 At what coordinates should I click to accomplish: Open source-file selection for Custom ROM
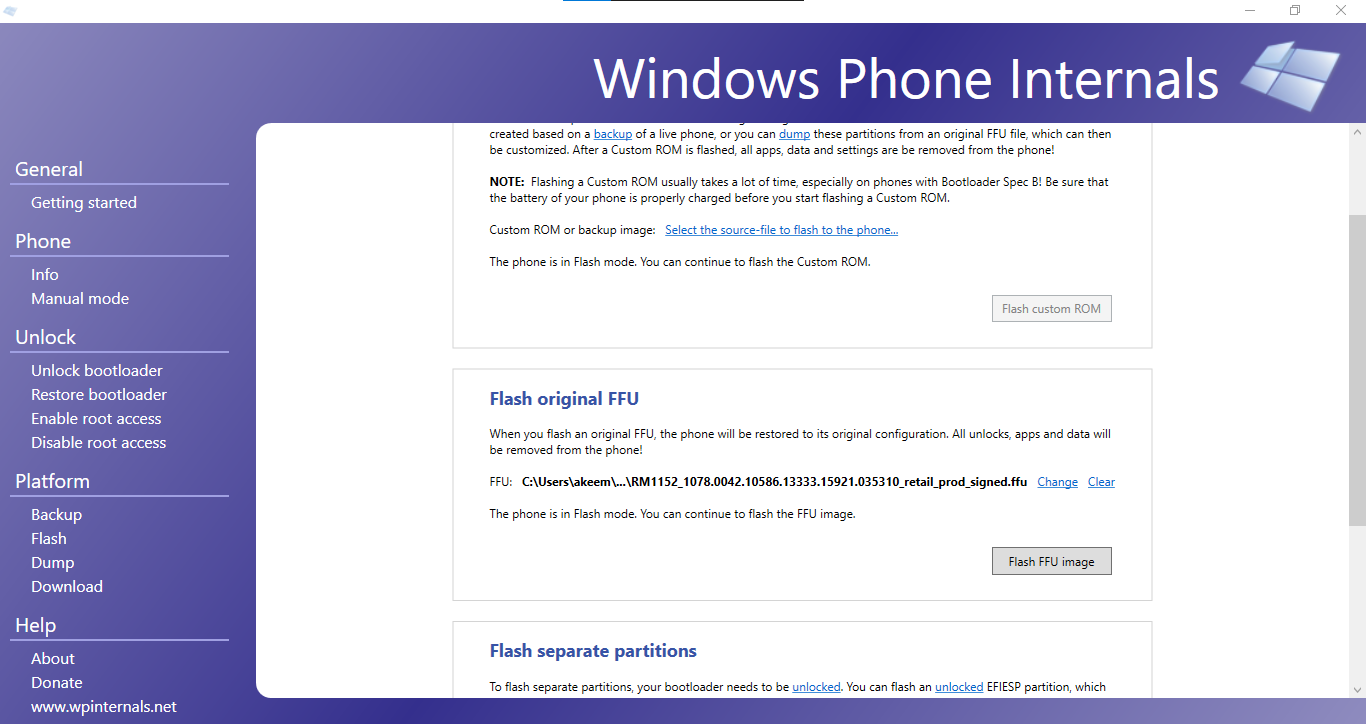click(x=781, y=229)
